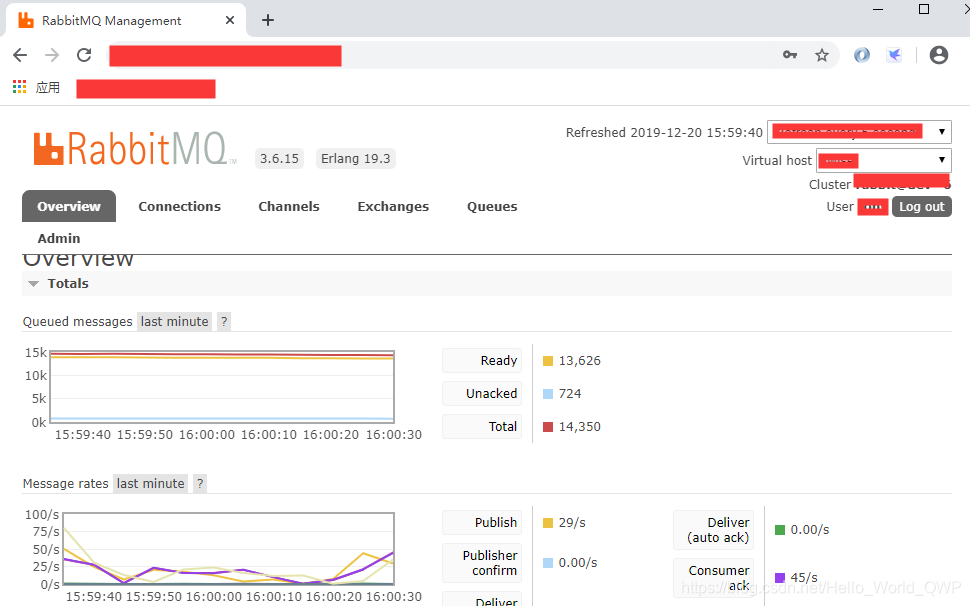Viewport: 970px width, 606px height.
Task: Click the Publisher confirm legend label
Action: (x=482, y=563)
